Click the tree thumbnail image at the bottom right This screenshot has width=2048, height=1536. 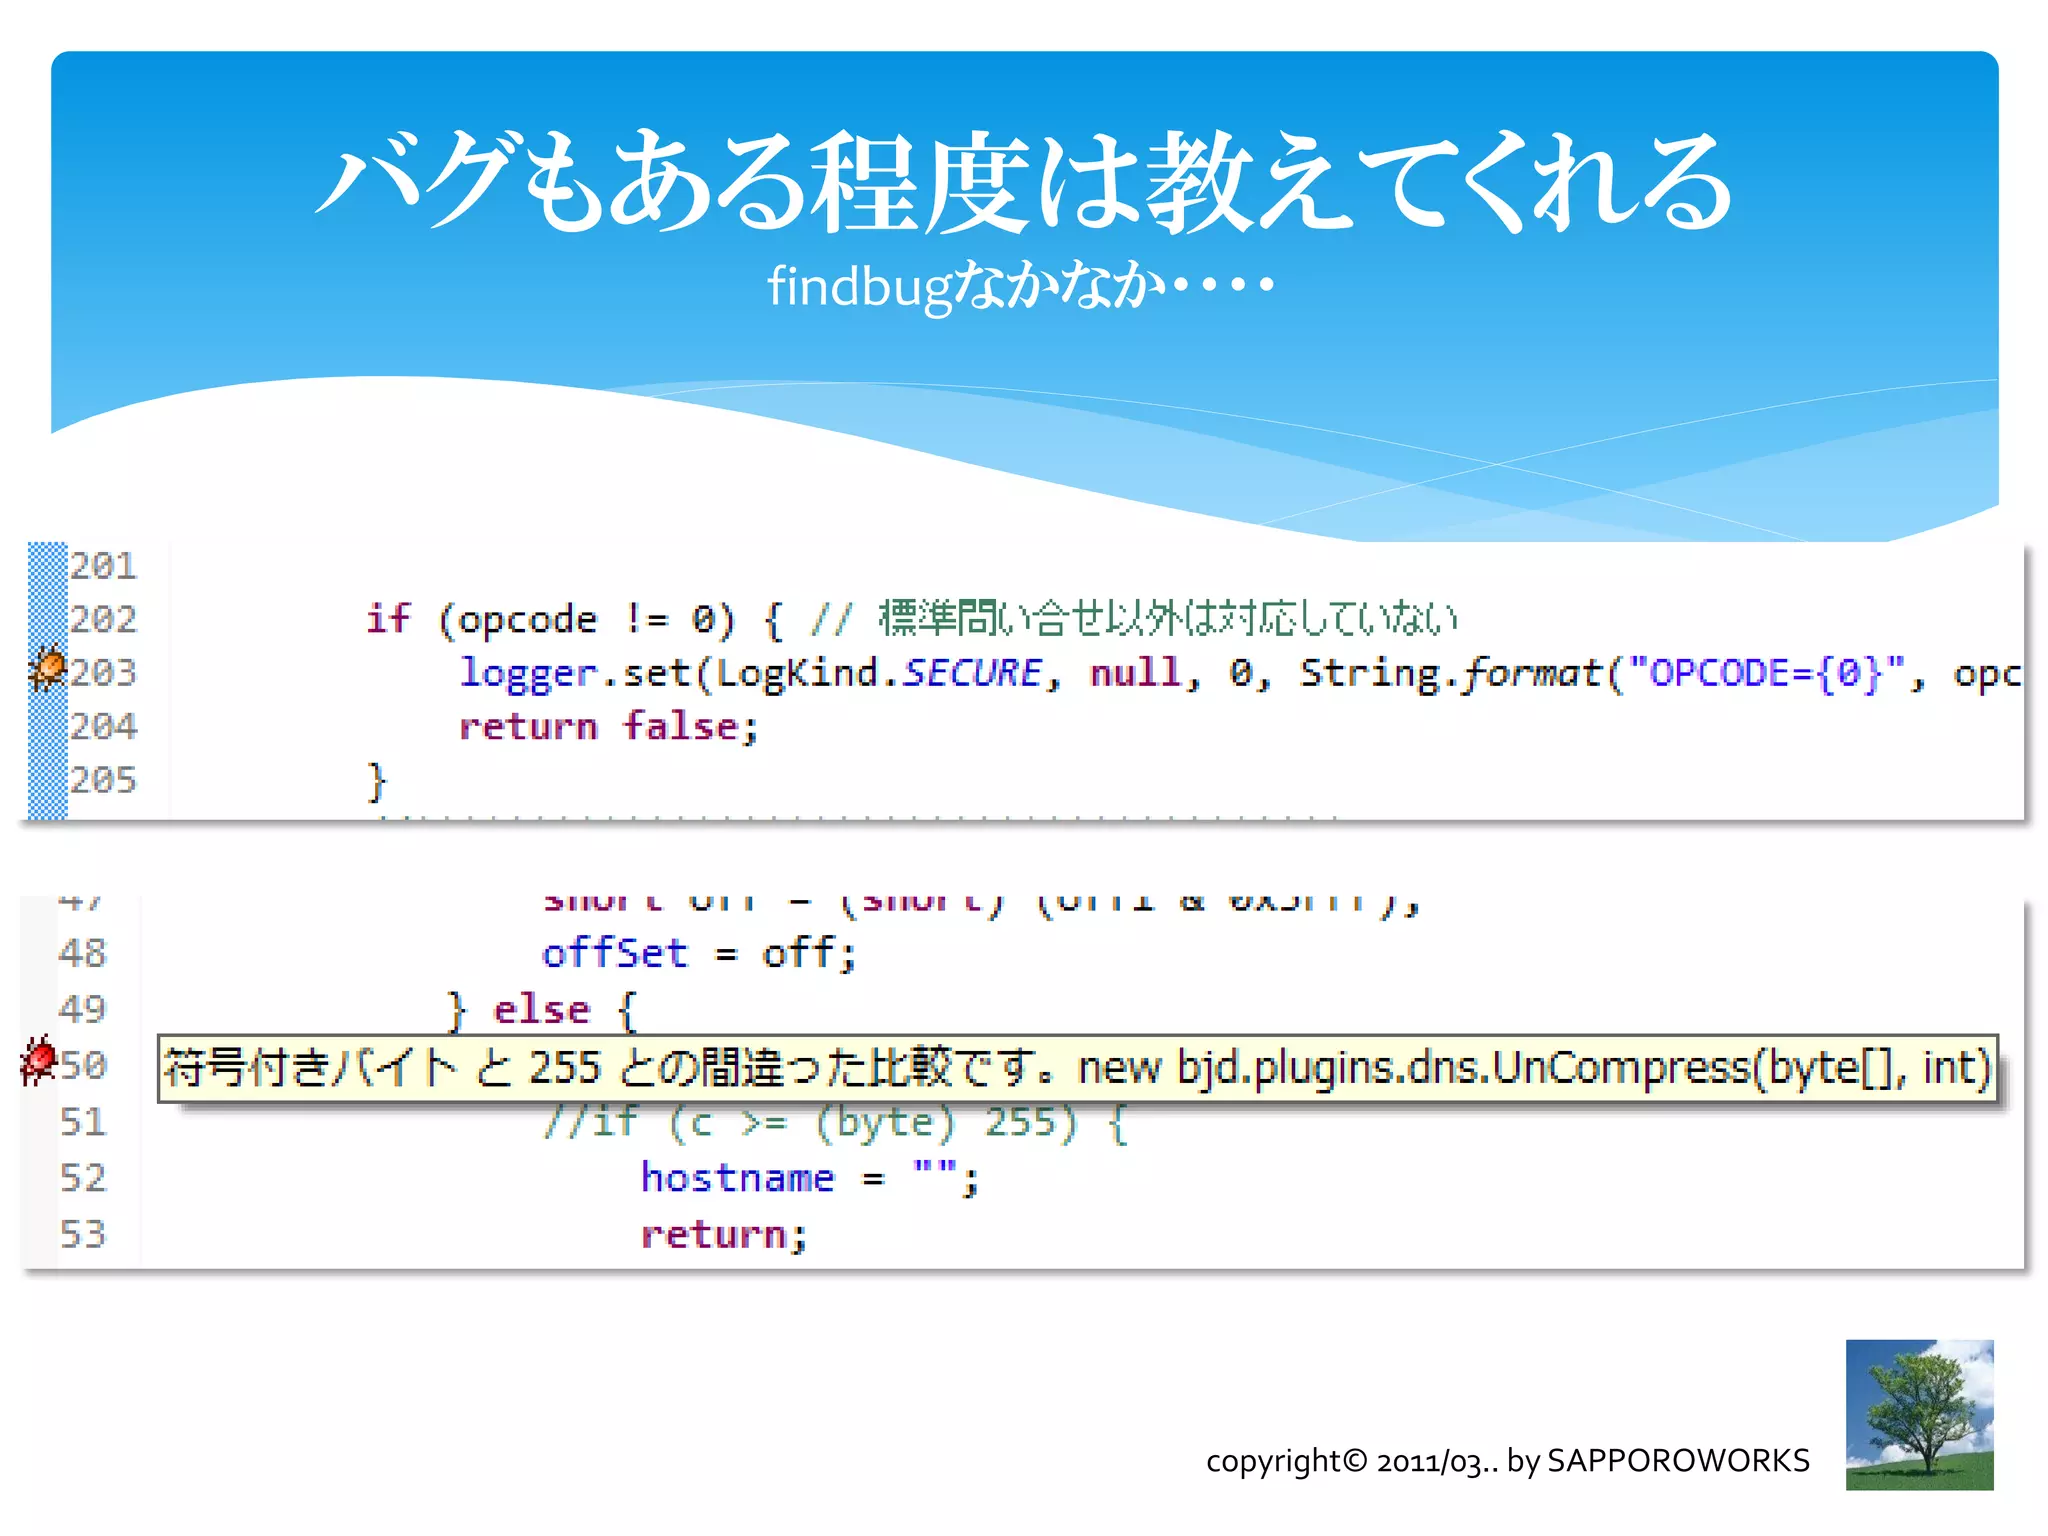pos(1919,1414)
